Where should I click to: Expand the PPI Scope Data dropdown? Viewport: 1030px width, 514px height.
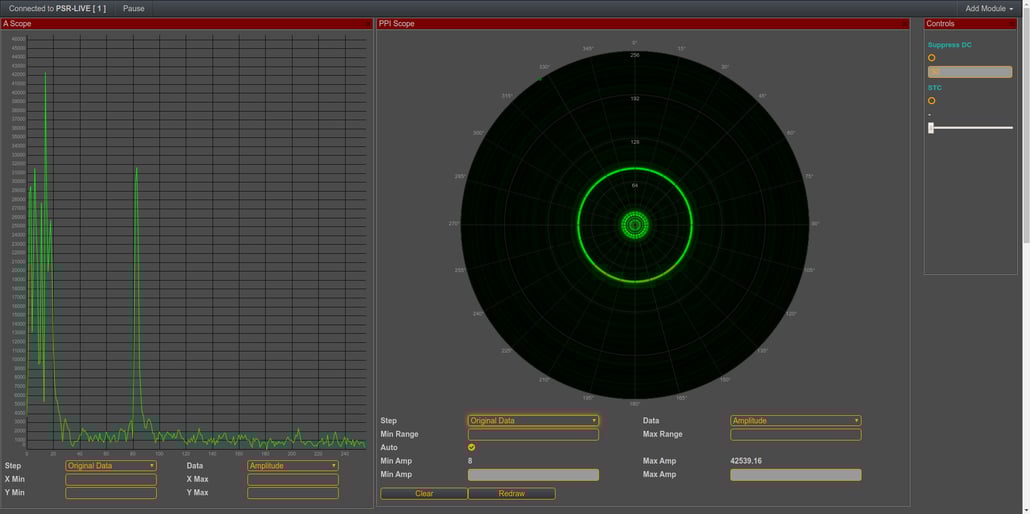[796, 421]
